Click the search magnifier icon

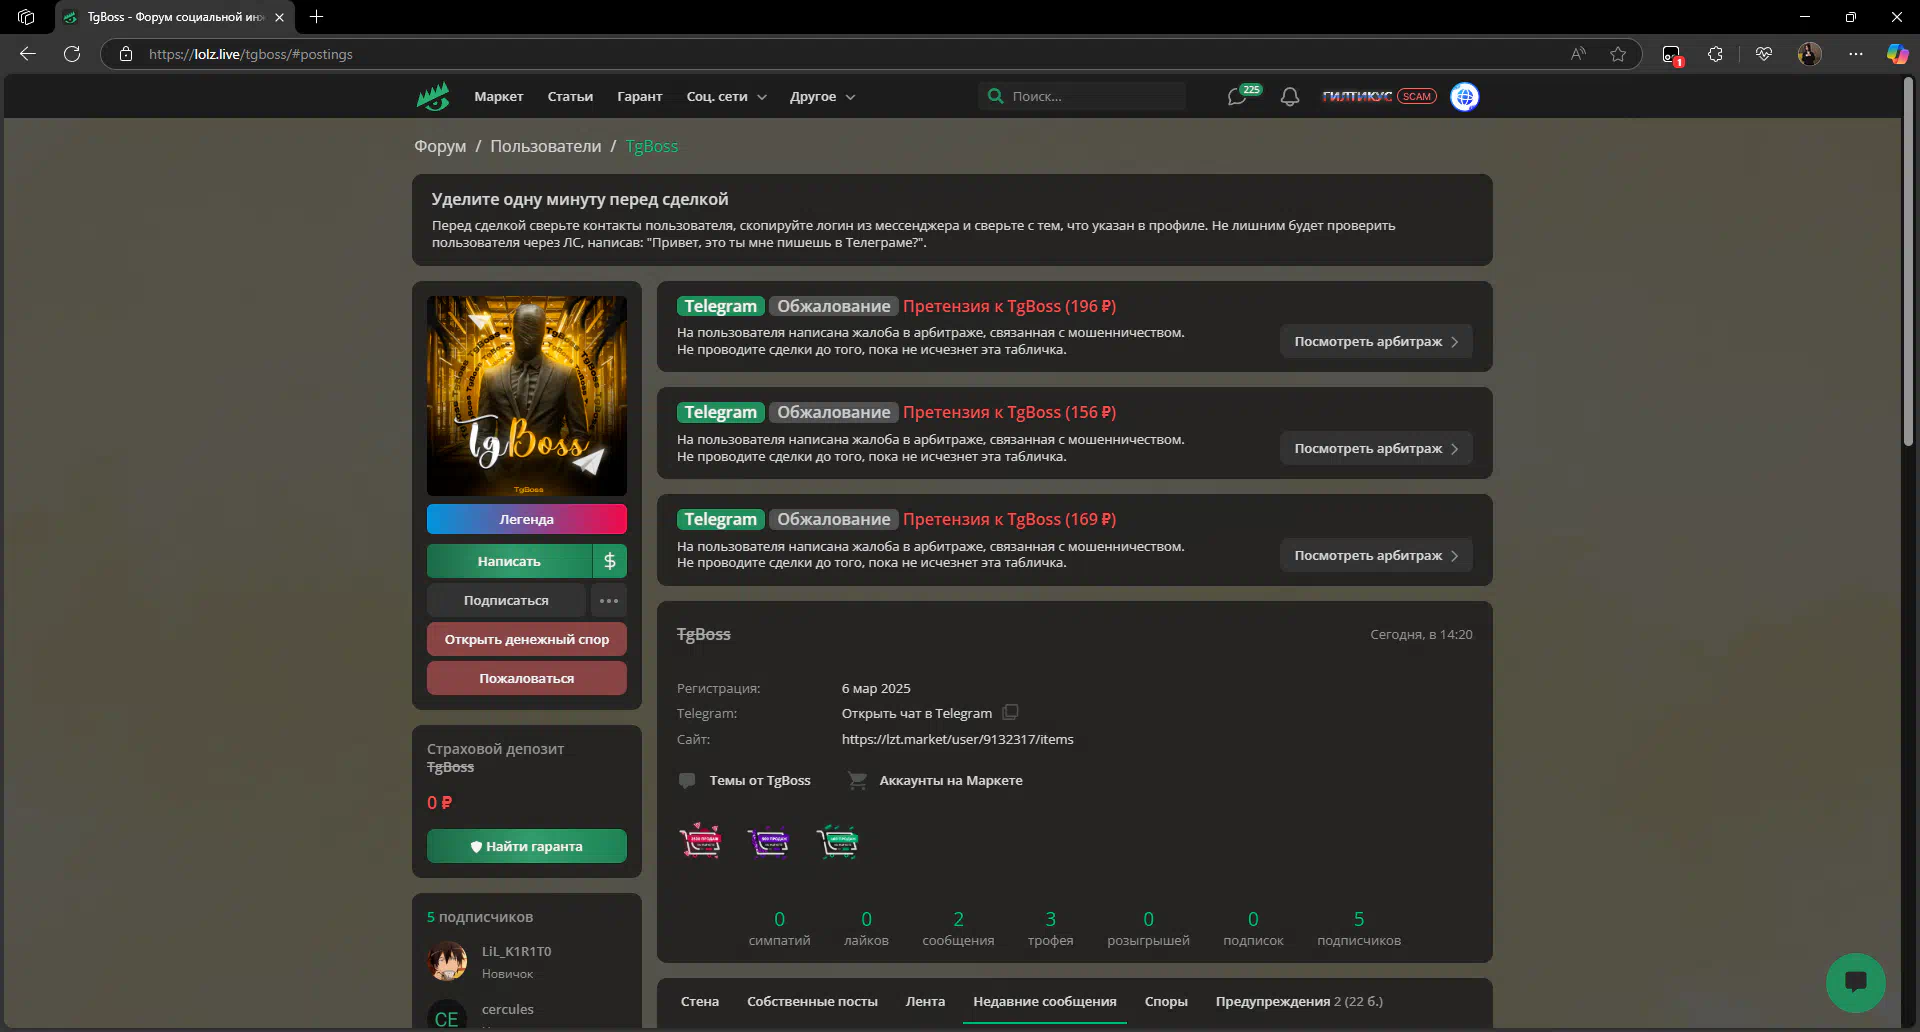click(x=995, y=96)
